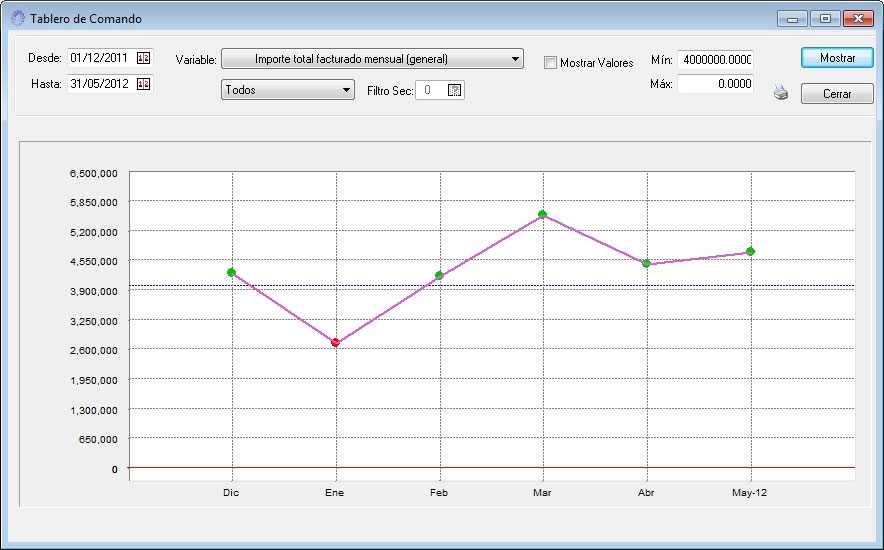
Task: Maximize the Tablero de Comando window
Action: (825, 18)
